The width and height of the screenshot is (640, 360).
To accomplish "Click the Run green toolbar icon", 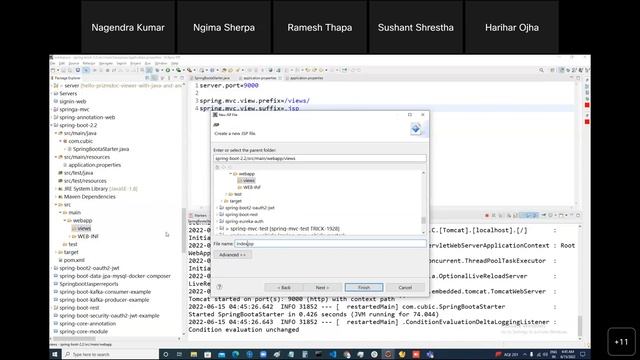I will 167,70.
